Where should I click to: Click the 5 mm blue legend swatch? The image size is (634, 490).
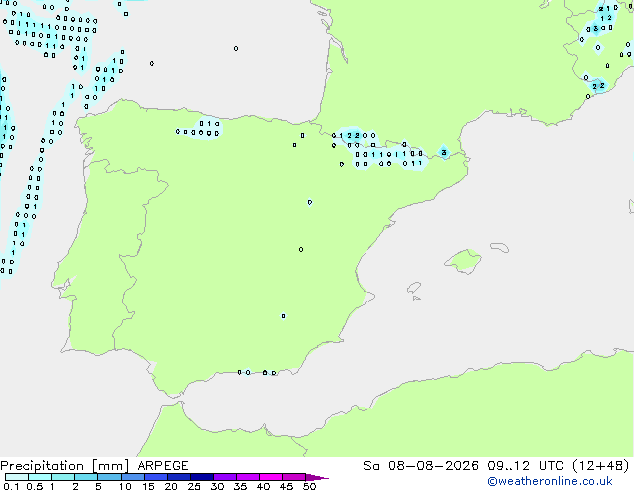pyautogui.click(x=109, y=477)
